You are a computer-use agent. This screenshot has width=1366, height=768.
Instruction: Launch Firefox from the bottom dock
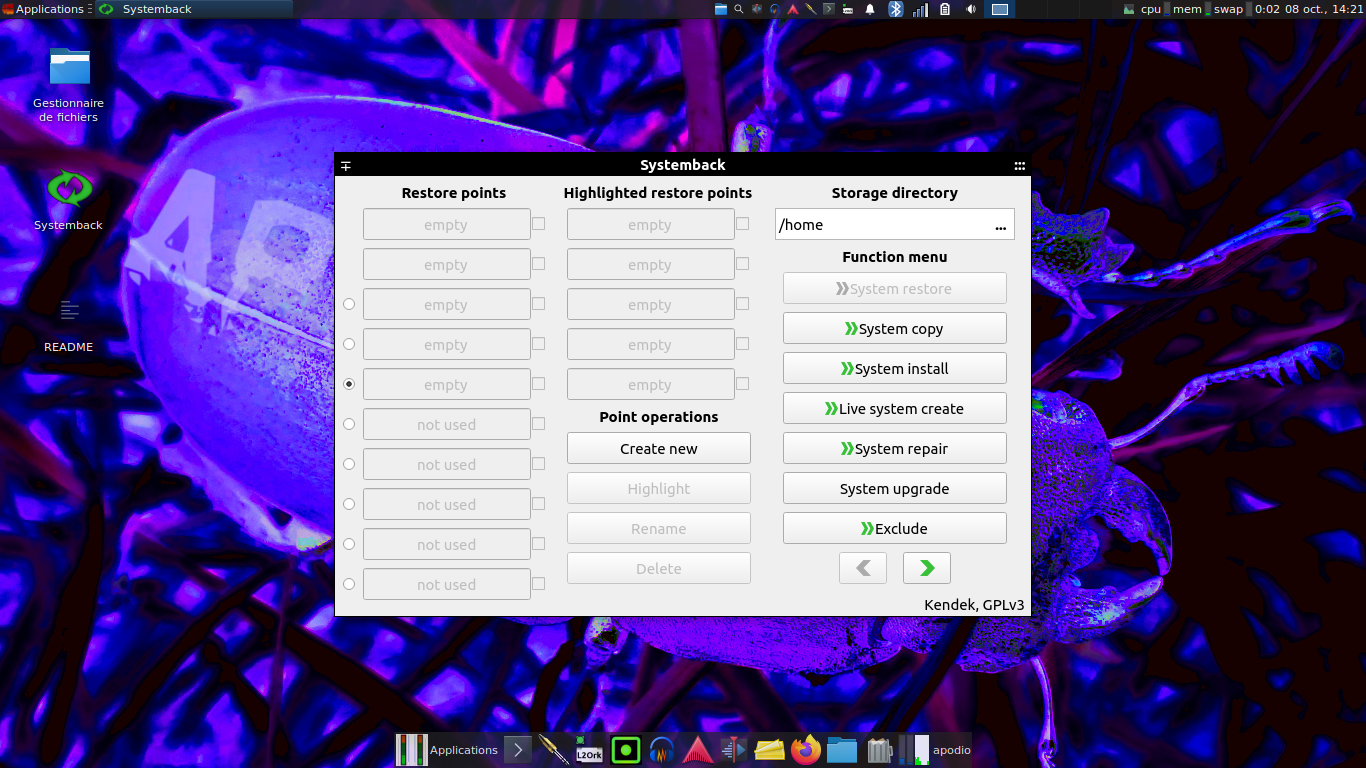(805, 750)
